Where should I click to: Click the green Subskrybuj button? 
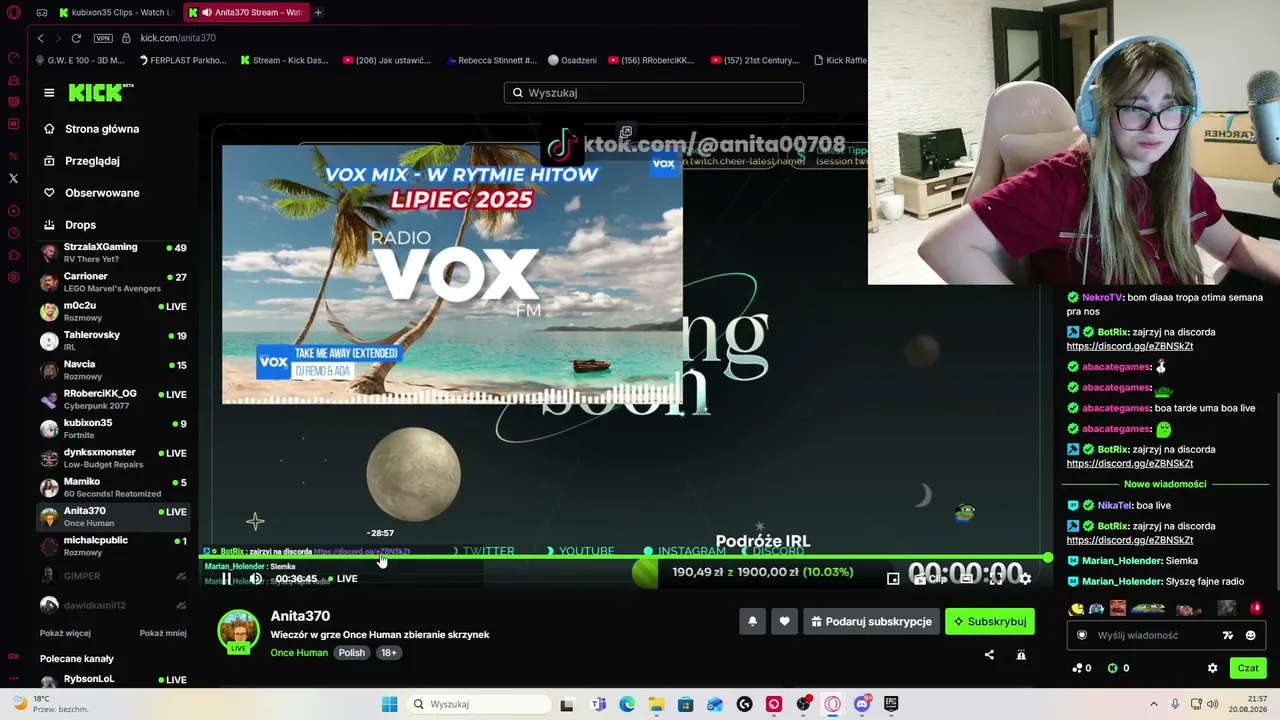pyautogui.click(x=990, y=622)
